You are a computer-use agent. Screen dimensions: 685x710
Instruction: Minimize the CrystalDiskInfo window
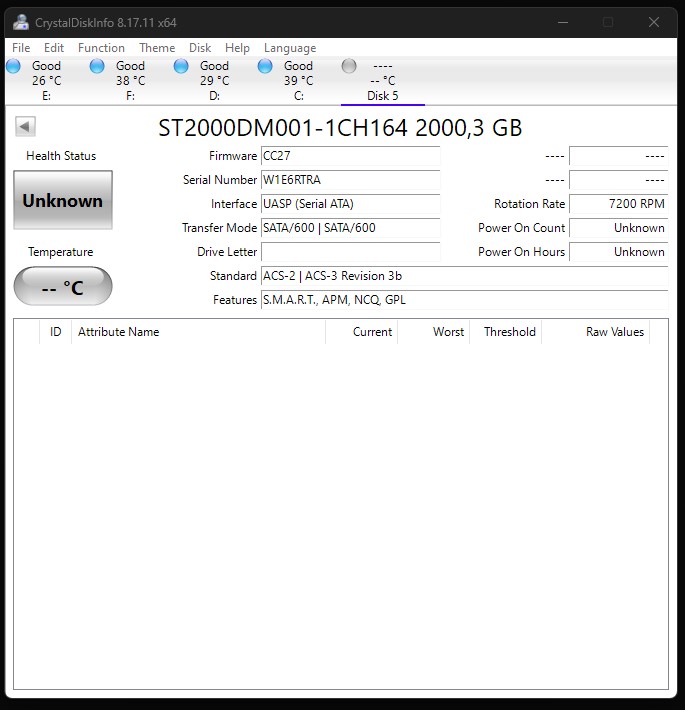[563, 22]
